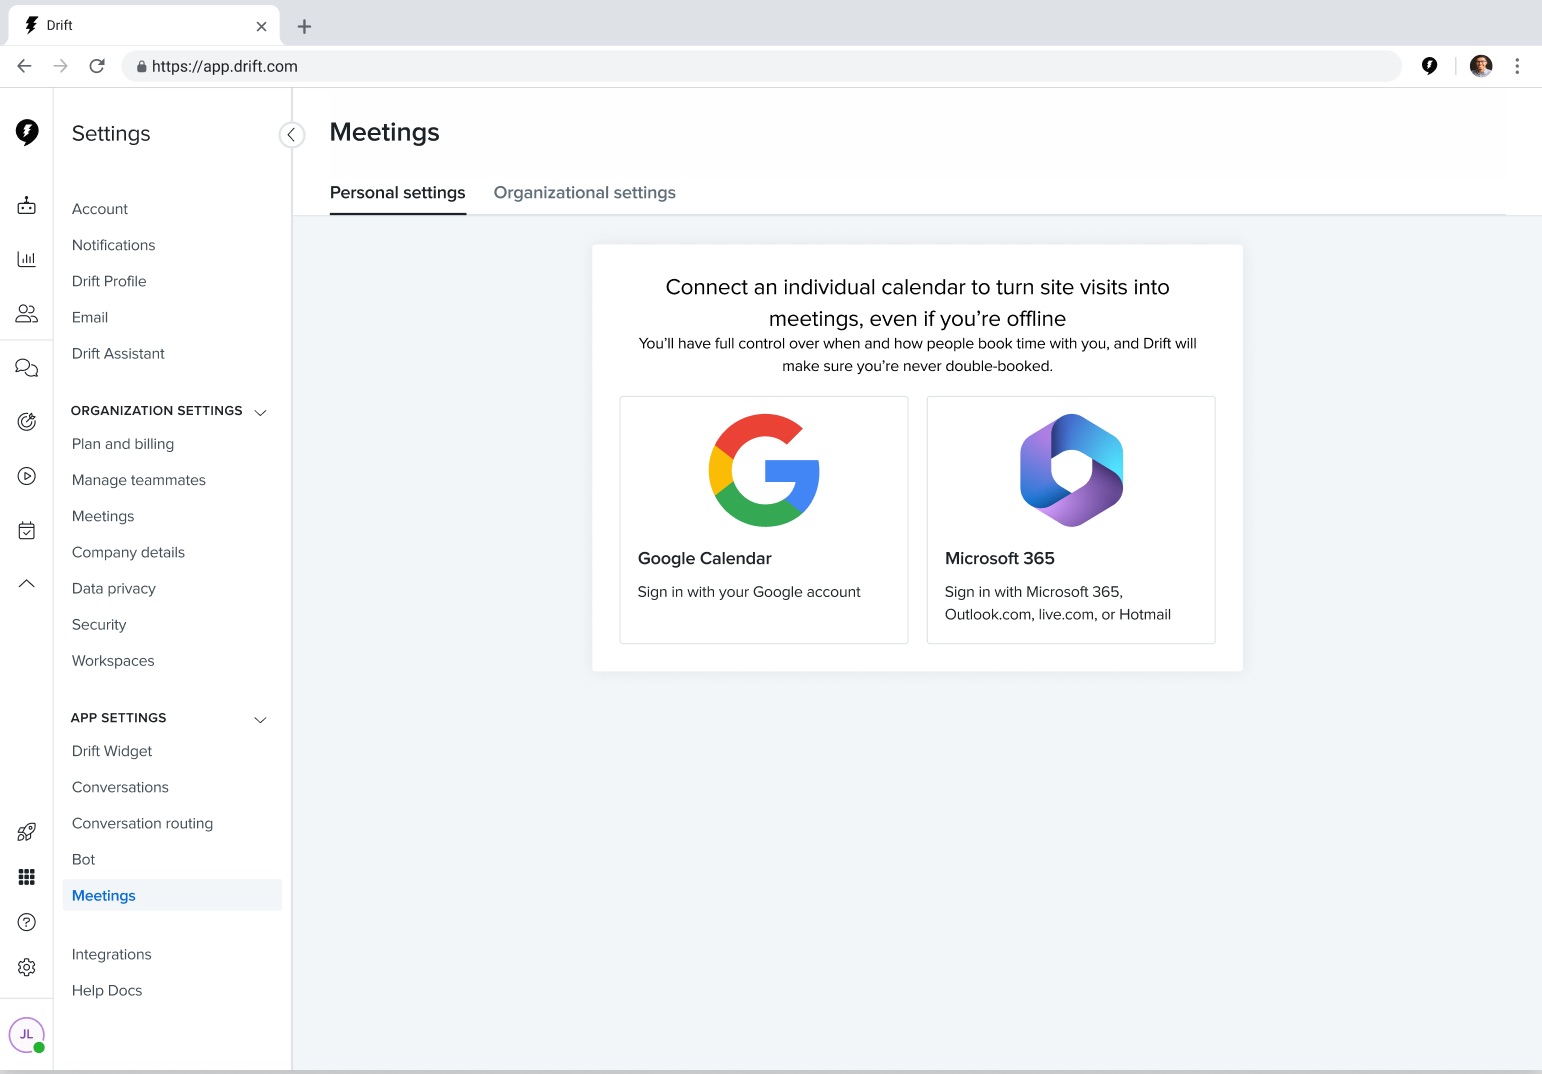Open the conversations chat bubbles icon

[x=27, y=368]
